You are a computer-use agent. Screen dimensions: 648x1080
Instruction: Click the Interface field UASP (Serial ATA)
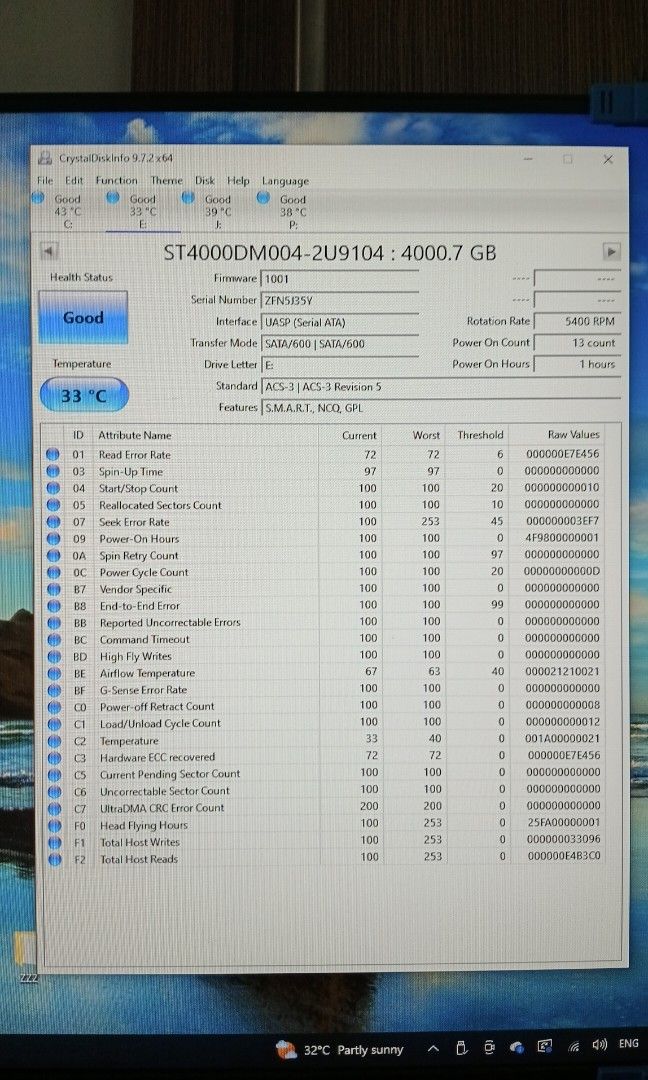click(x=340, y=322)
